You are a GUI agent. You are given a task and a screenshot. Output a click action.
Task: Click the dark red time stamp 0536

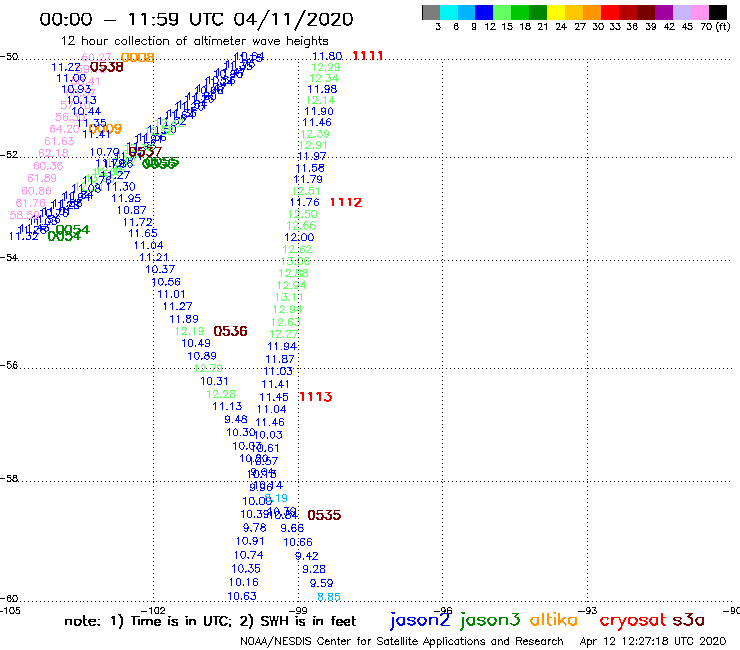[230, 331]
